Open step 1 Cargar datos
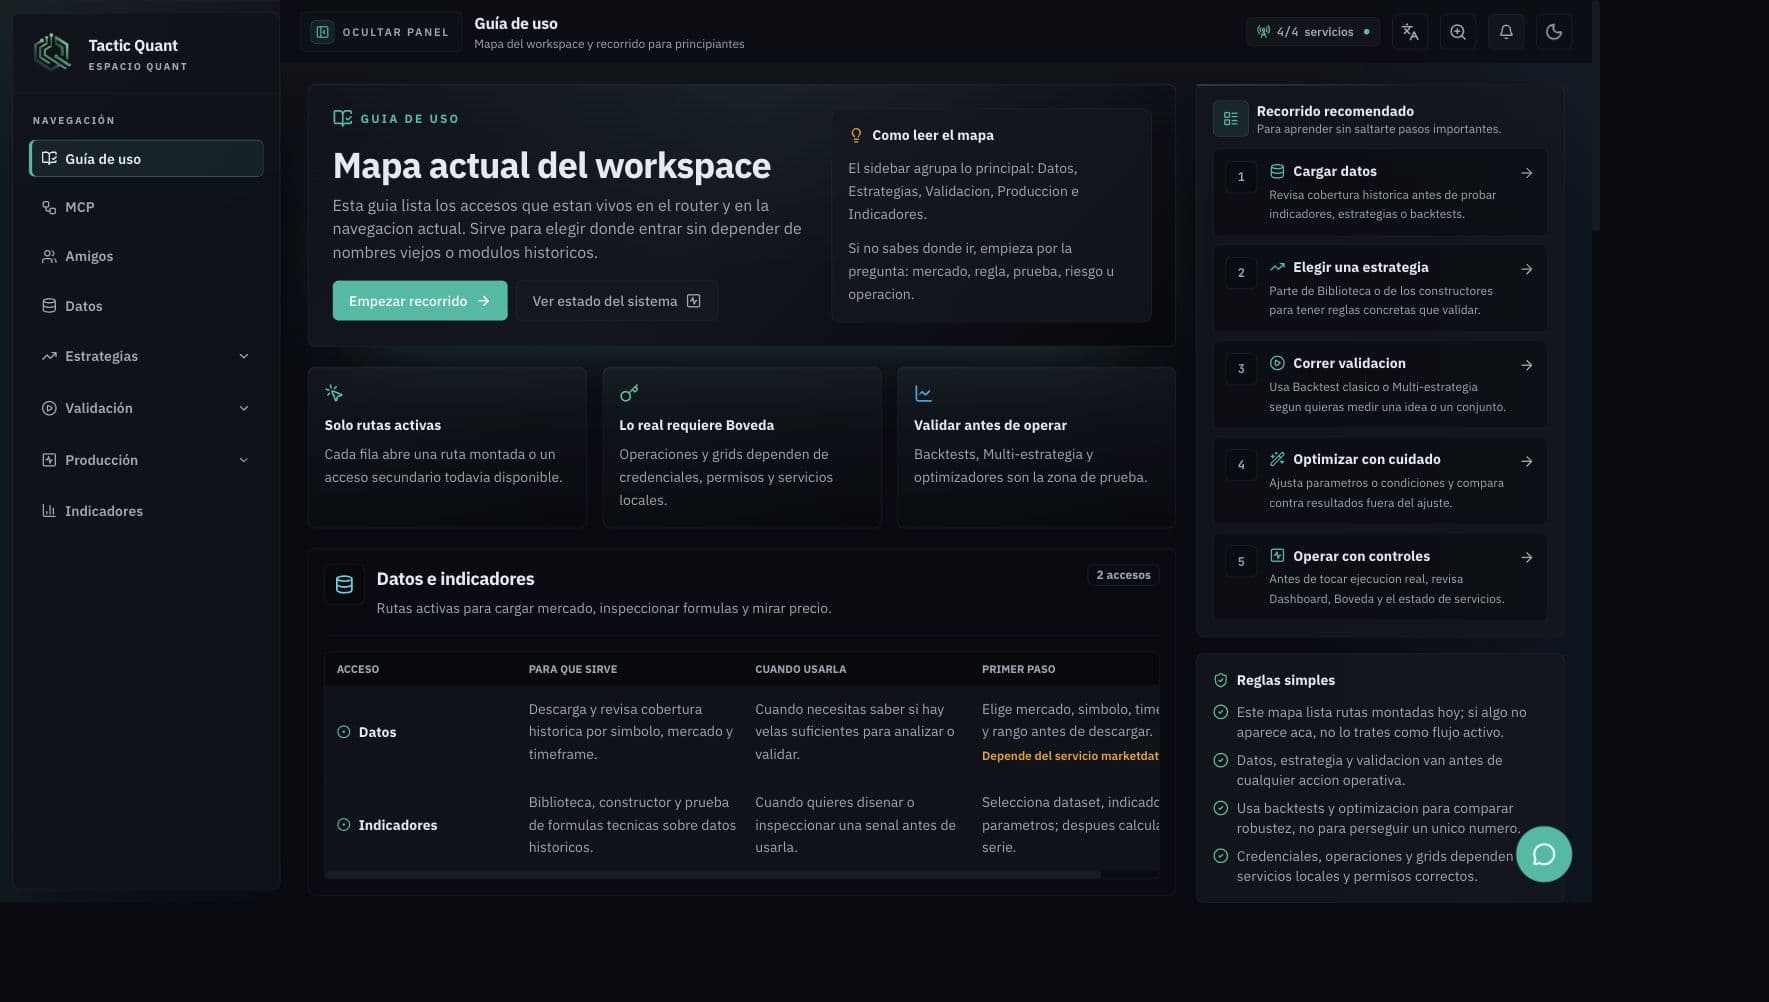 (1380, 192)
